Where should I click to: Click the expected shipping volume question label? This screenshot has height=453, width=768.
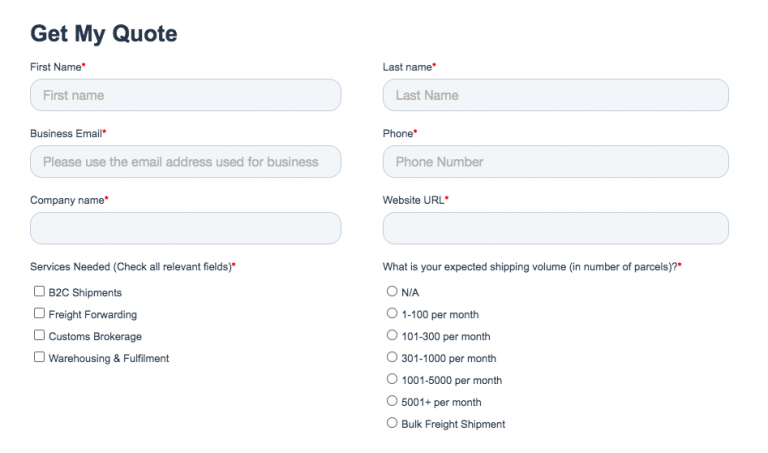pos(530,267)
